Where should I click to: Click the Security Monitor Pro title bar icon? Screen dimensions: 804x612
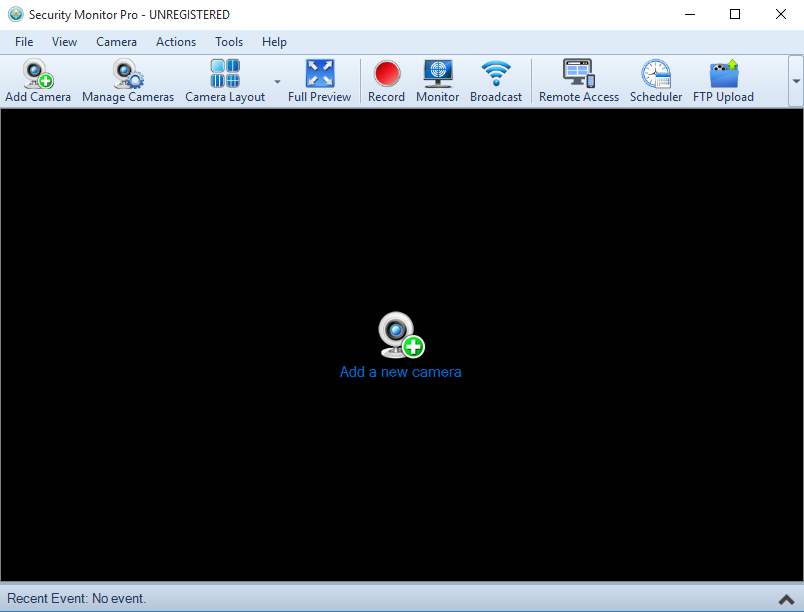[15, 14]
